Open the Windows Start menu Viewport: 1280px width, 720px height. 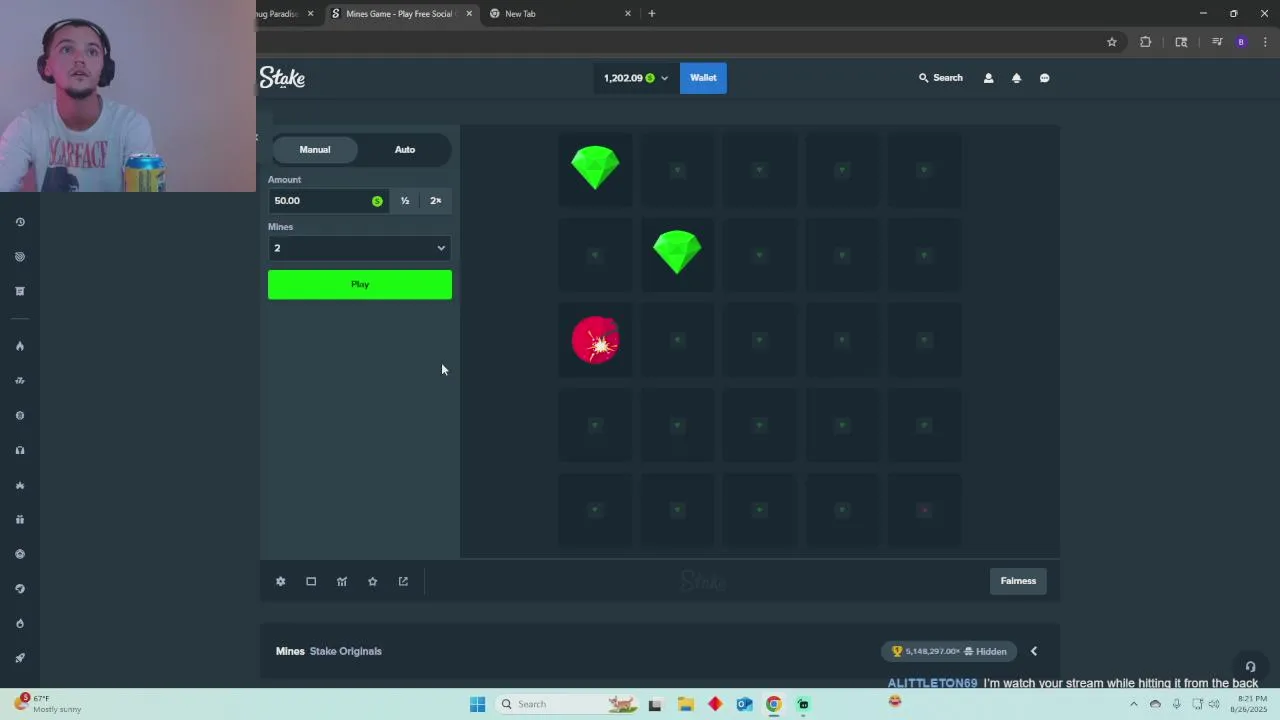(477, 704)
